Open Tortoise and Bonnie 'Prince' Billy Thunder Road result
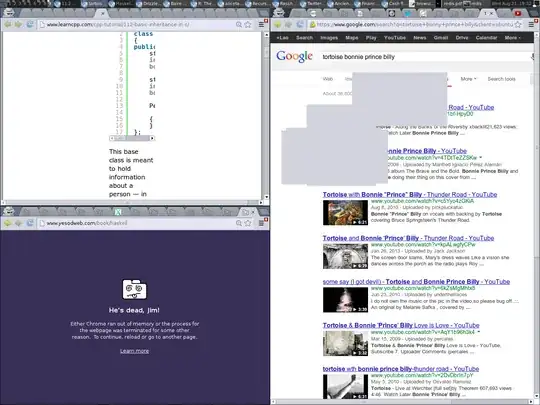The width and height of the screenshot is (540, 405). point(408,238)
